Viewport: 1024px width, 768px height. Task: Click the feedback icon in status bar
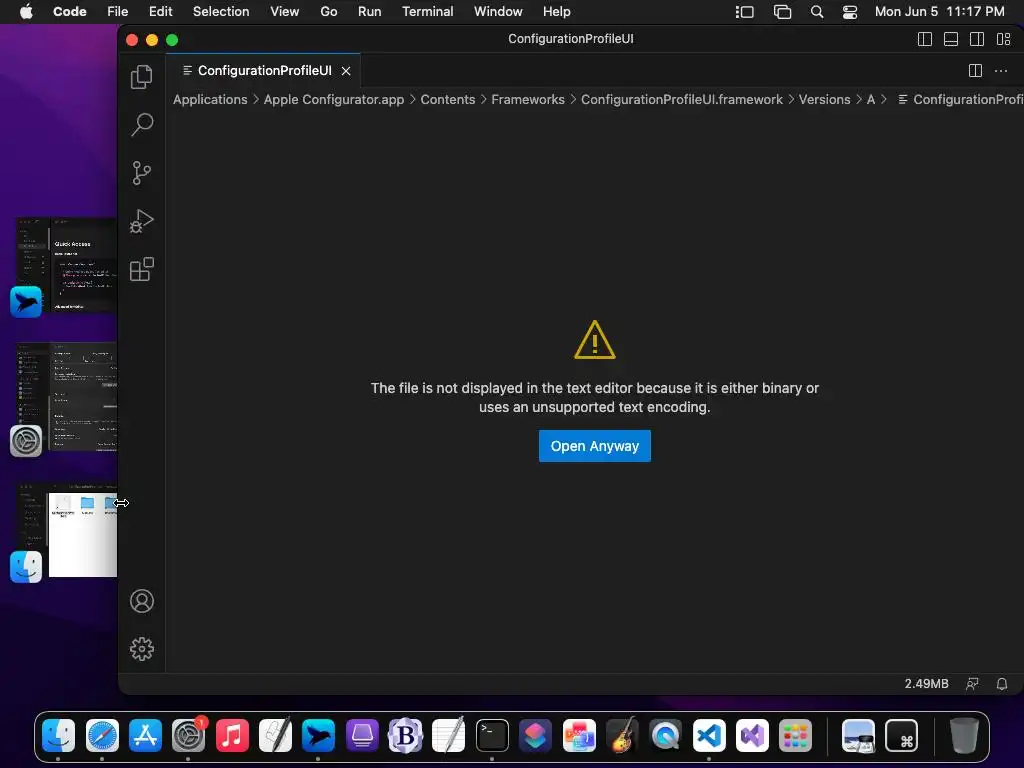[972, 684]
